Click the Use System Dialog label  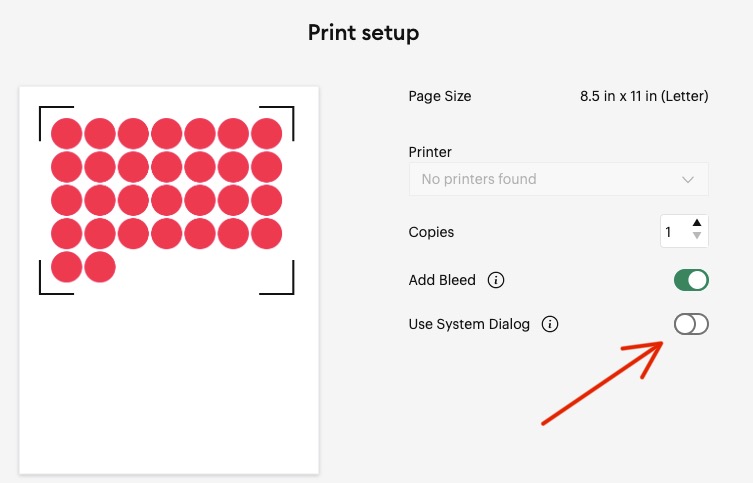pyautogui.click(x=469, y=324)
